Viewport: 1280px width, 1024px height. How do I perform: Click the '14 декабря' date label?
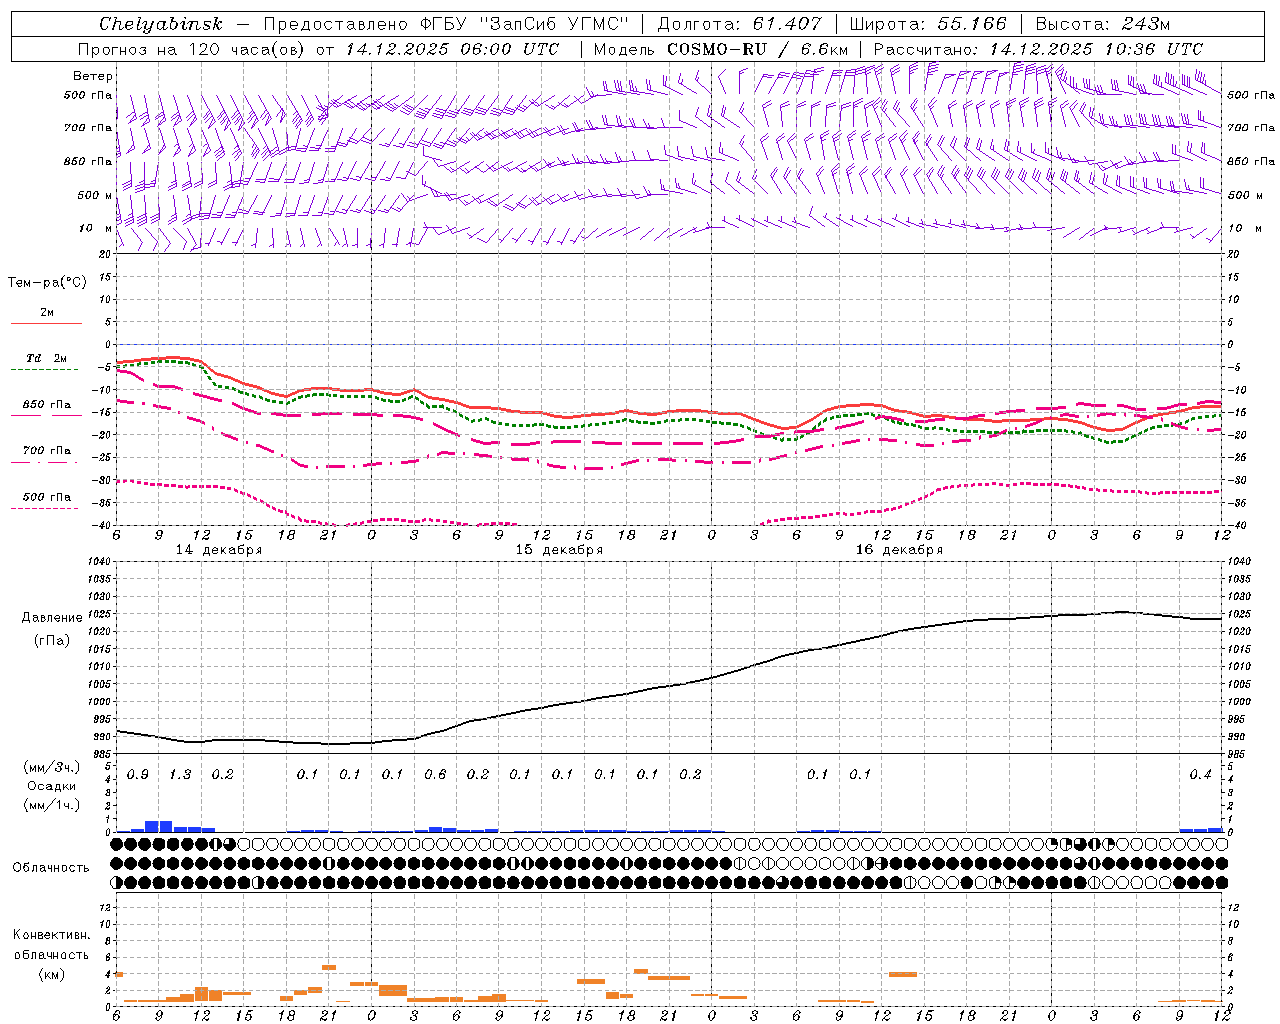pyautogui.click(x=219, y=550)
